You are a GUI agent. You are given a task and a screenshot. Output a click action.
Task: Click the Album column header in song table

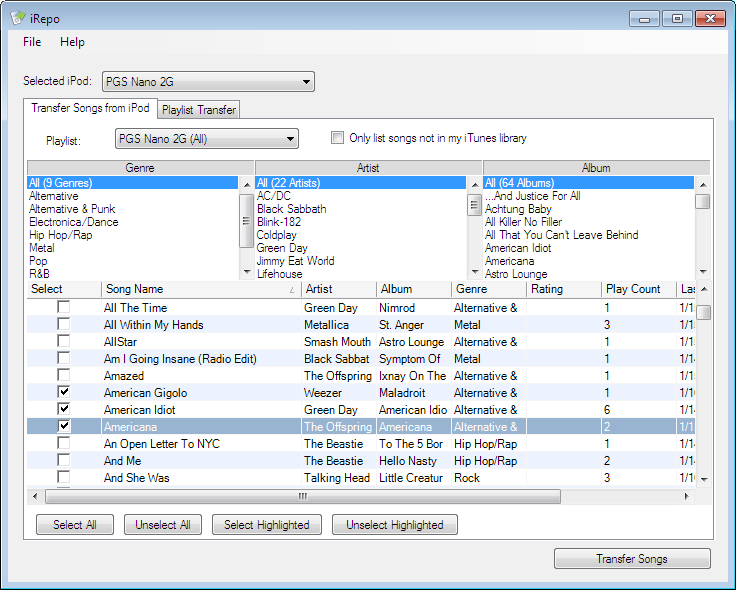[414, 289]
